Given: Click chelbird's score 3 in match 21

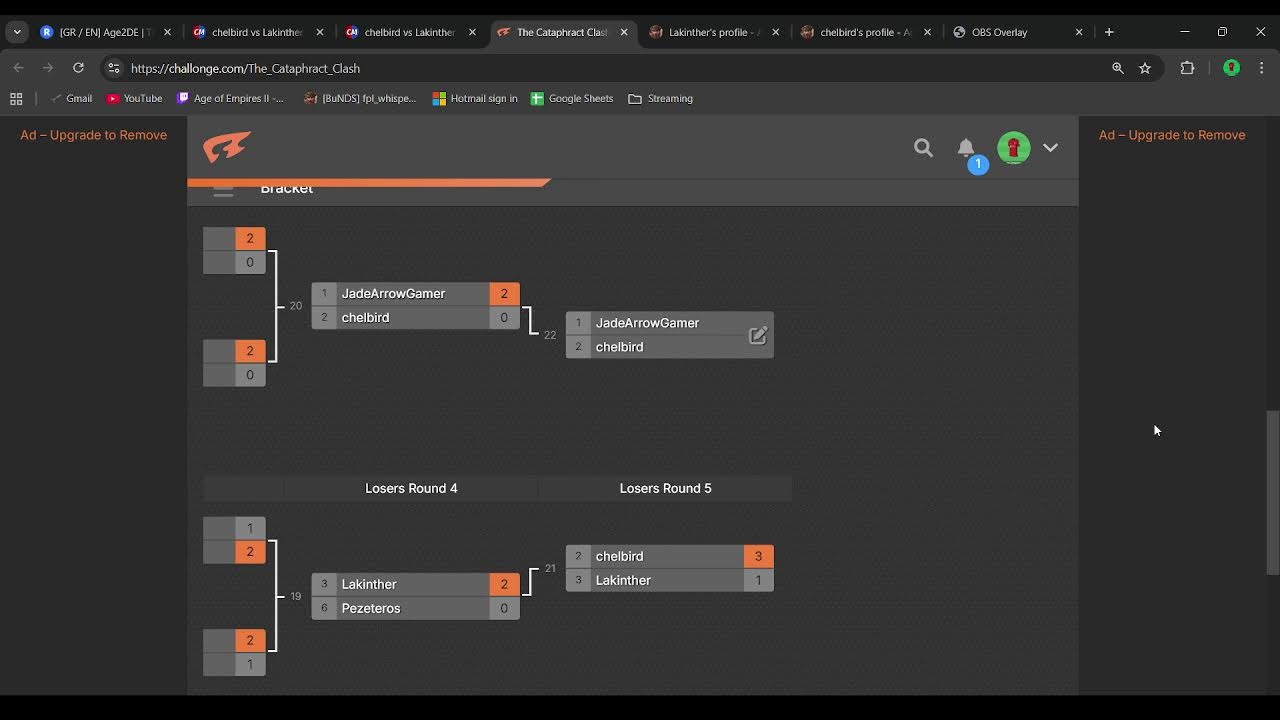Looking at the screenshot, I should click(x=758, y=556).
